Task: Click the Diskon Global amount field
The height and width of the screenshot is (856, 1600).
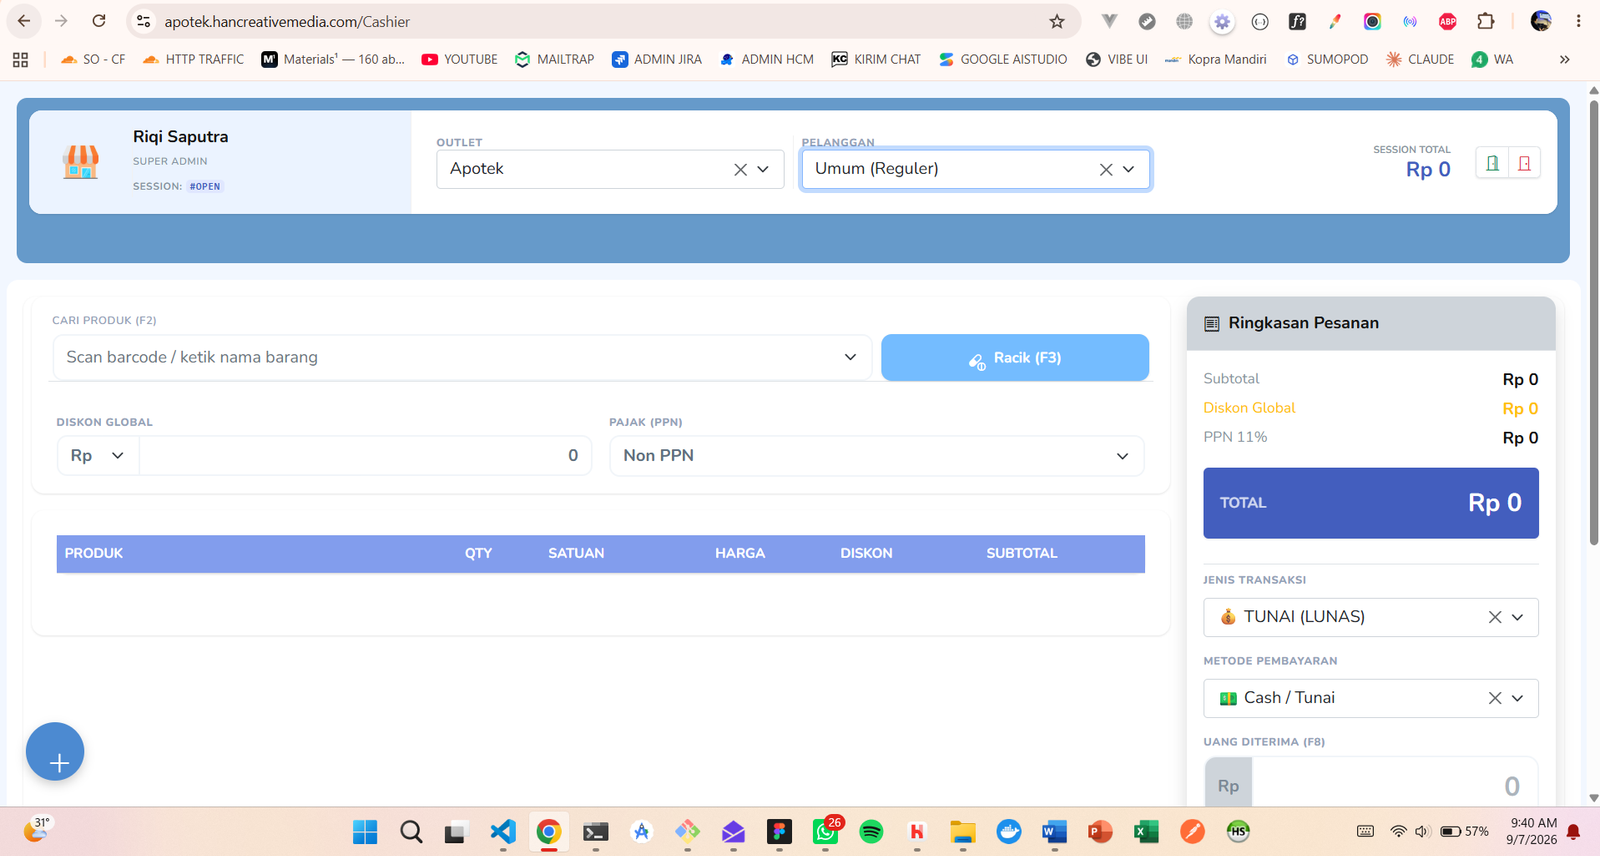Action: click(x=365, y=456)
